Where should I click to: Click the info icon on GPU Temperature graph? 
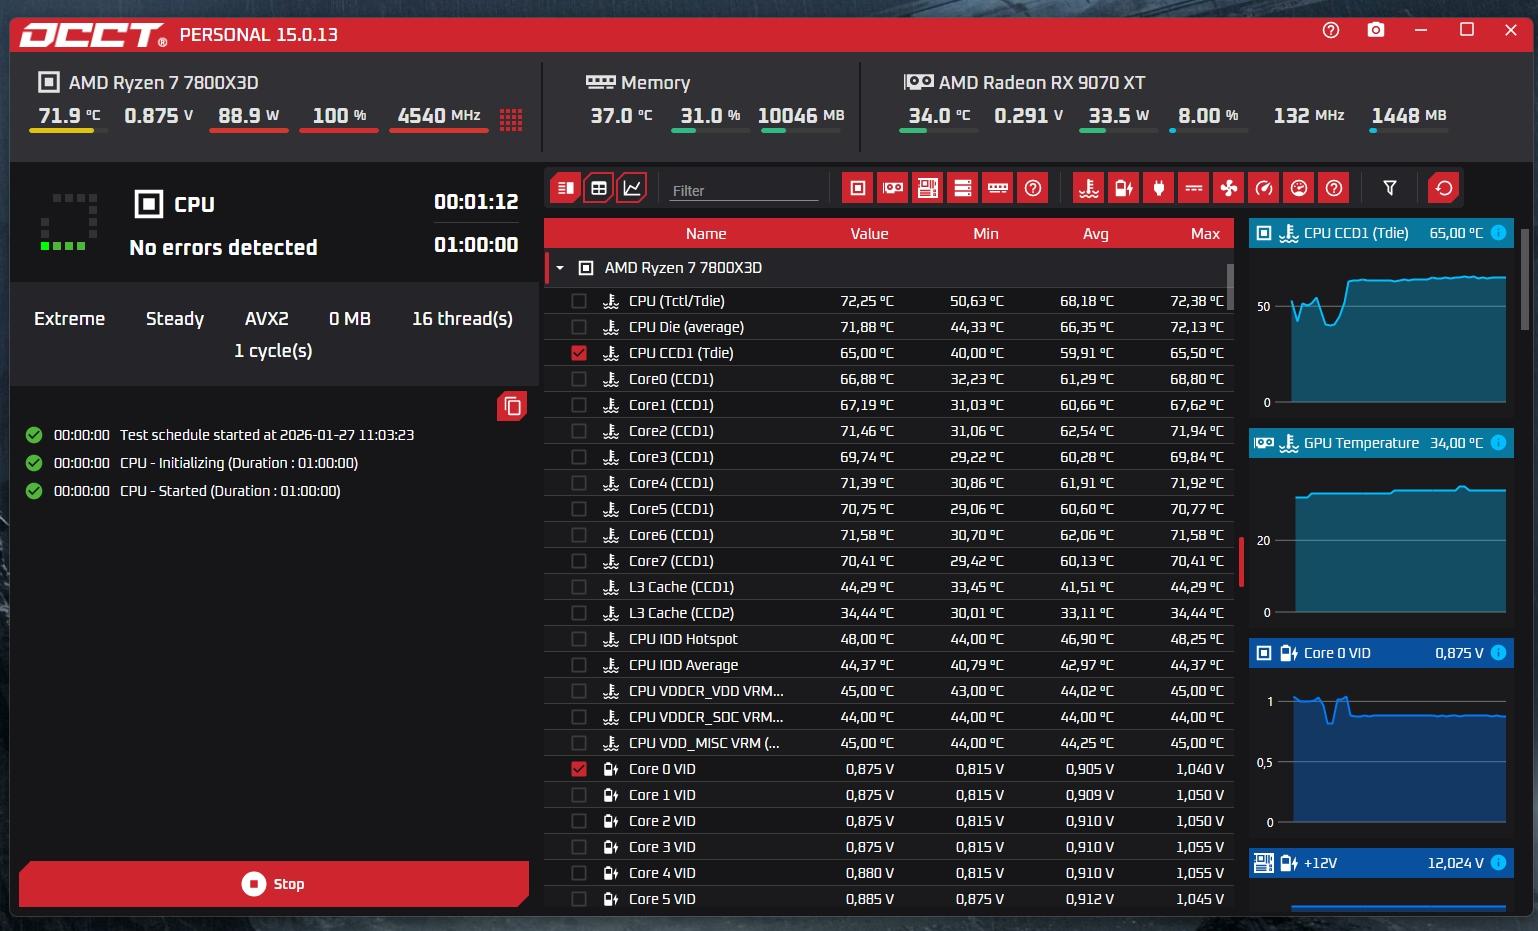tap(1498, 443)
